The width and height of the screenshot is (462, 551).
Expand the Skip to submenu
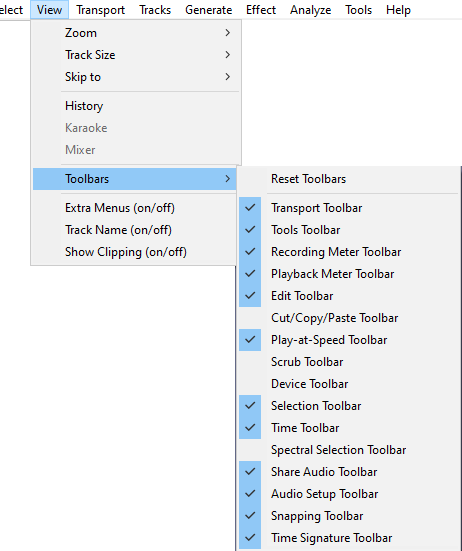coord(135,77)
